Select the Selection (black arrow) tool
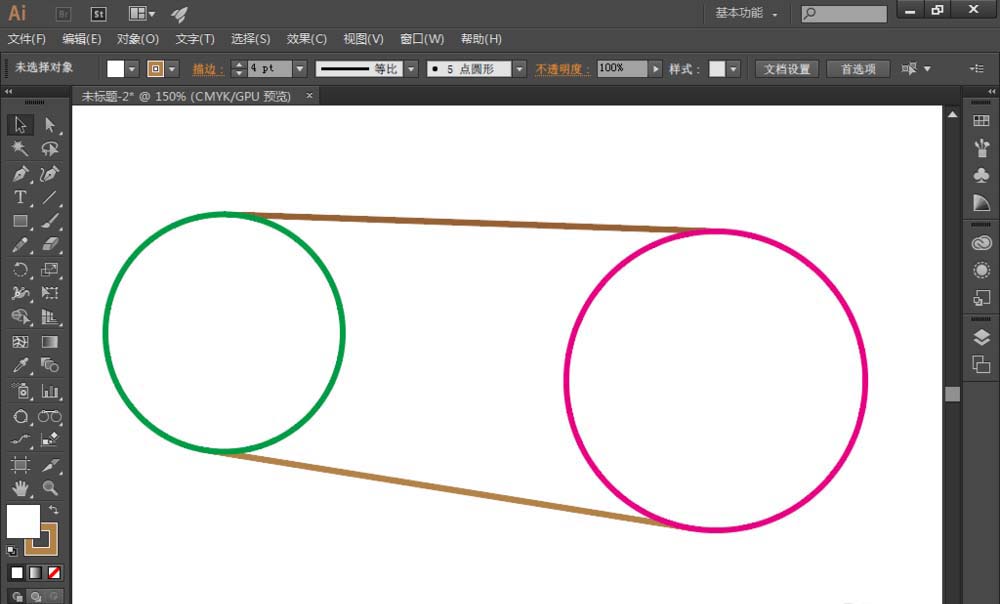The height and width of the screenshot is (604, 1000). pyautogui.click(x=20, y=124)
